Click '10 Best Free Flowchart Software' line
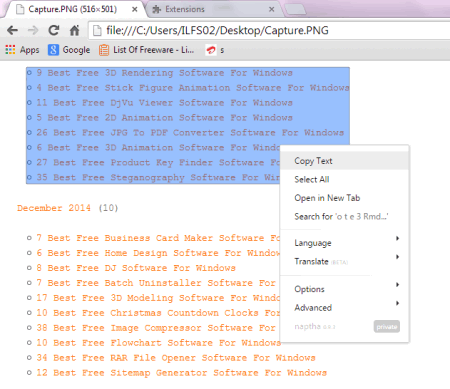Image resolution: width=450 pixels, height=389 pixels. [x=159, y=343]
